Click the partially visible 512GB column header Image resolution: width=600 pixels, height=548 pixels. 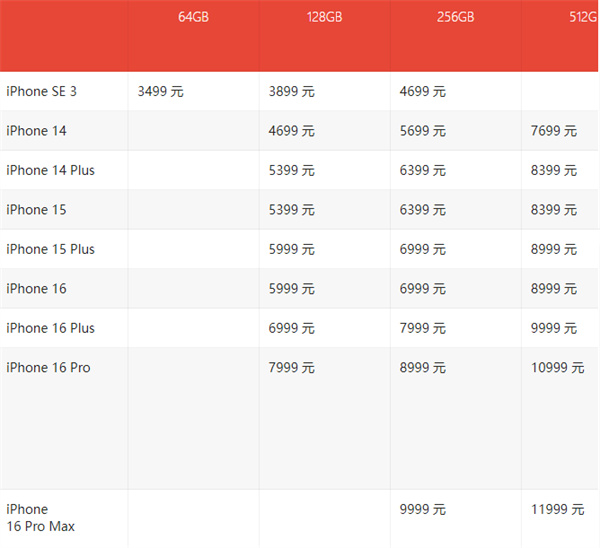(x=583, y=17)
